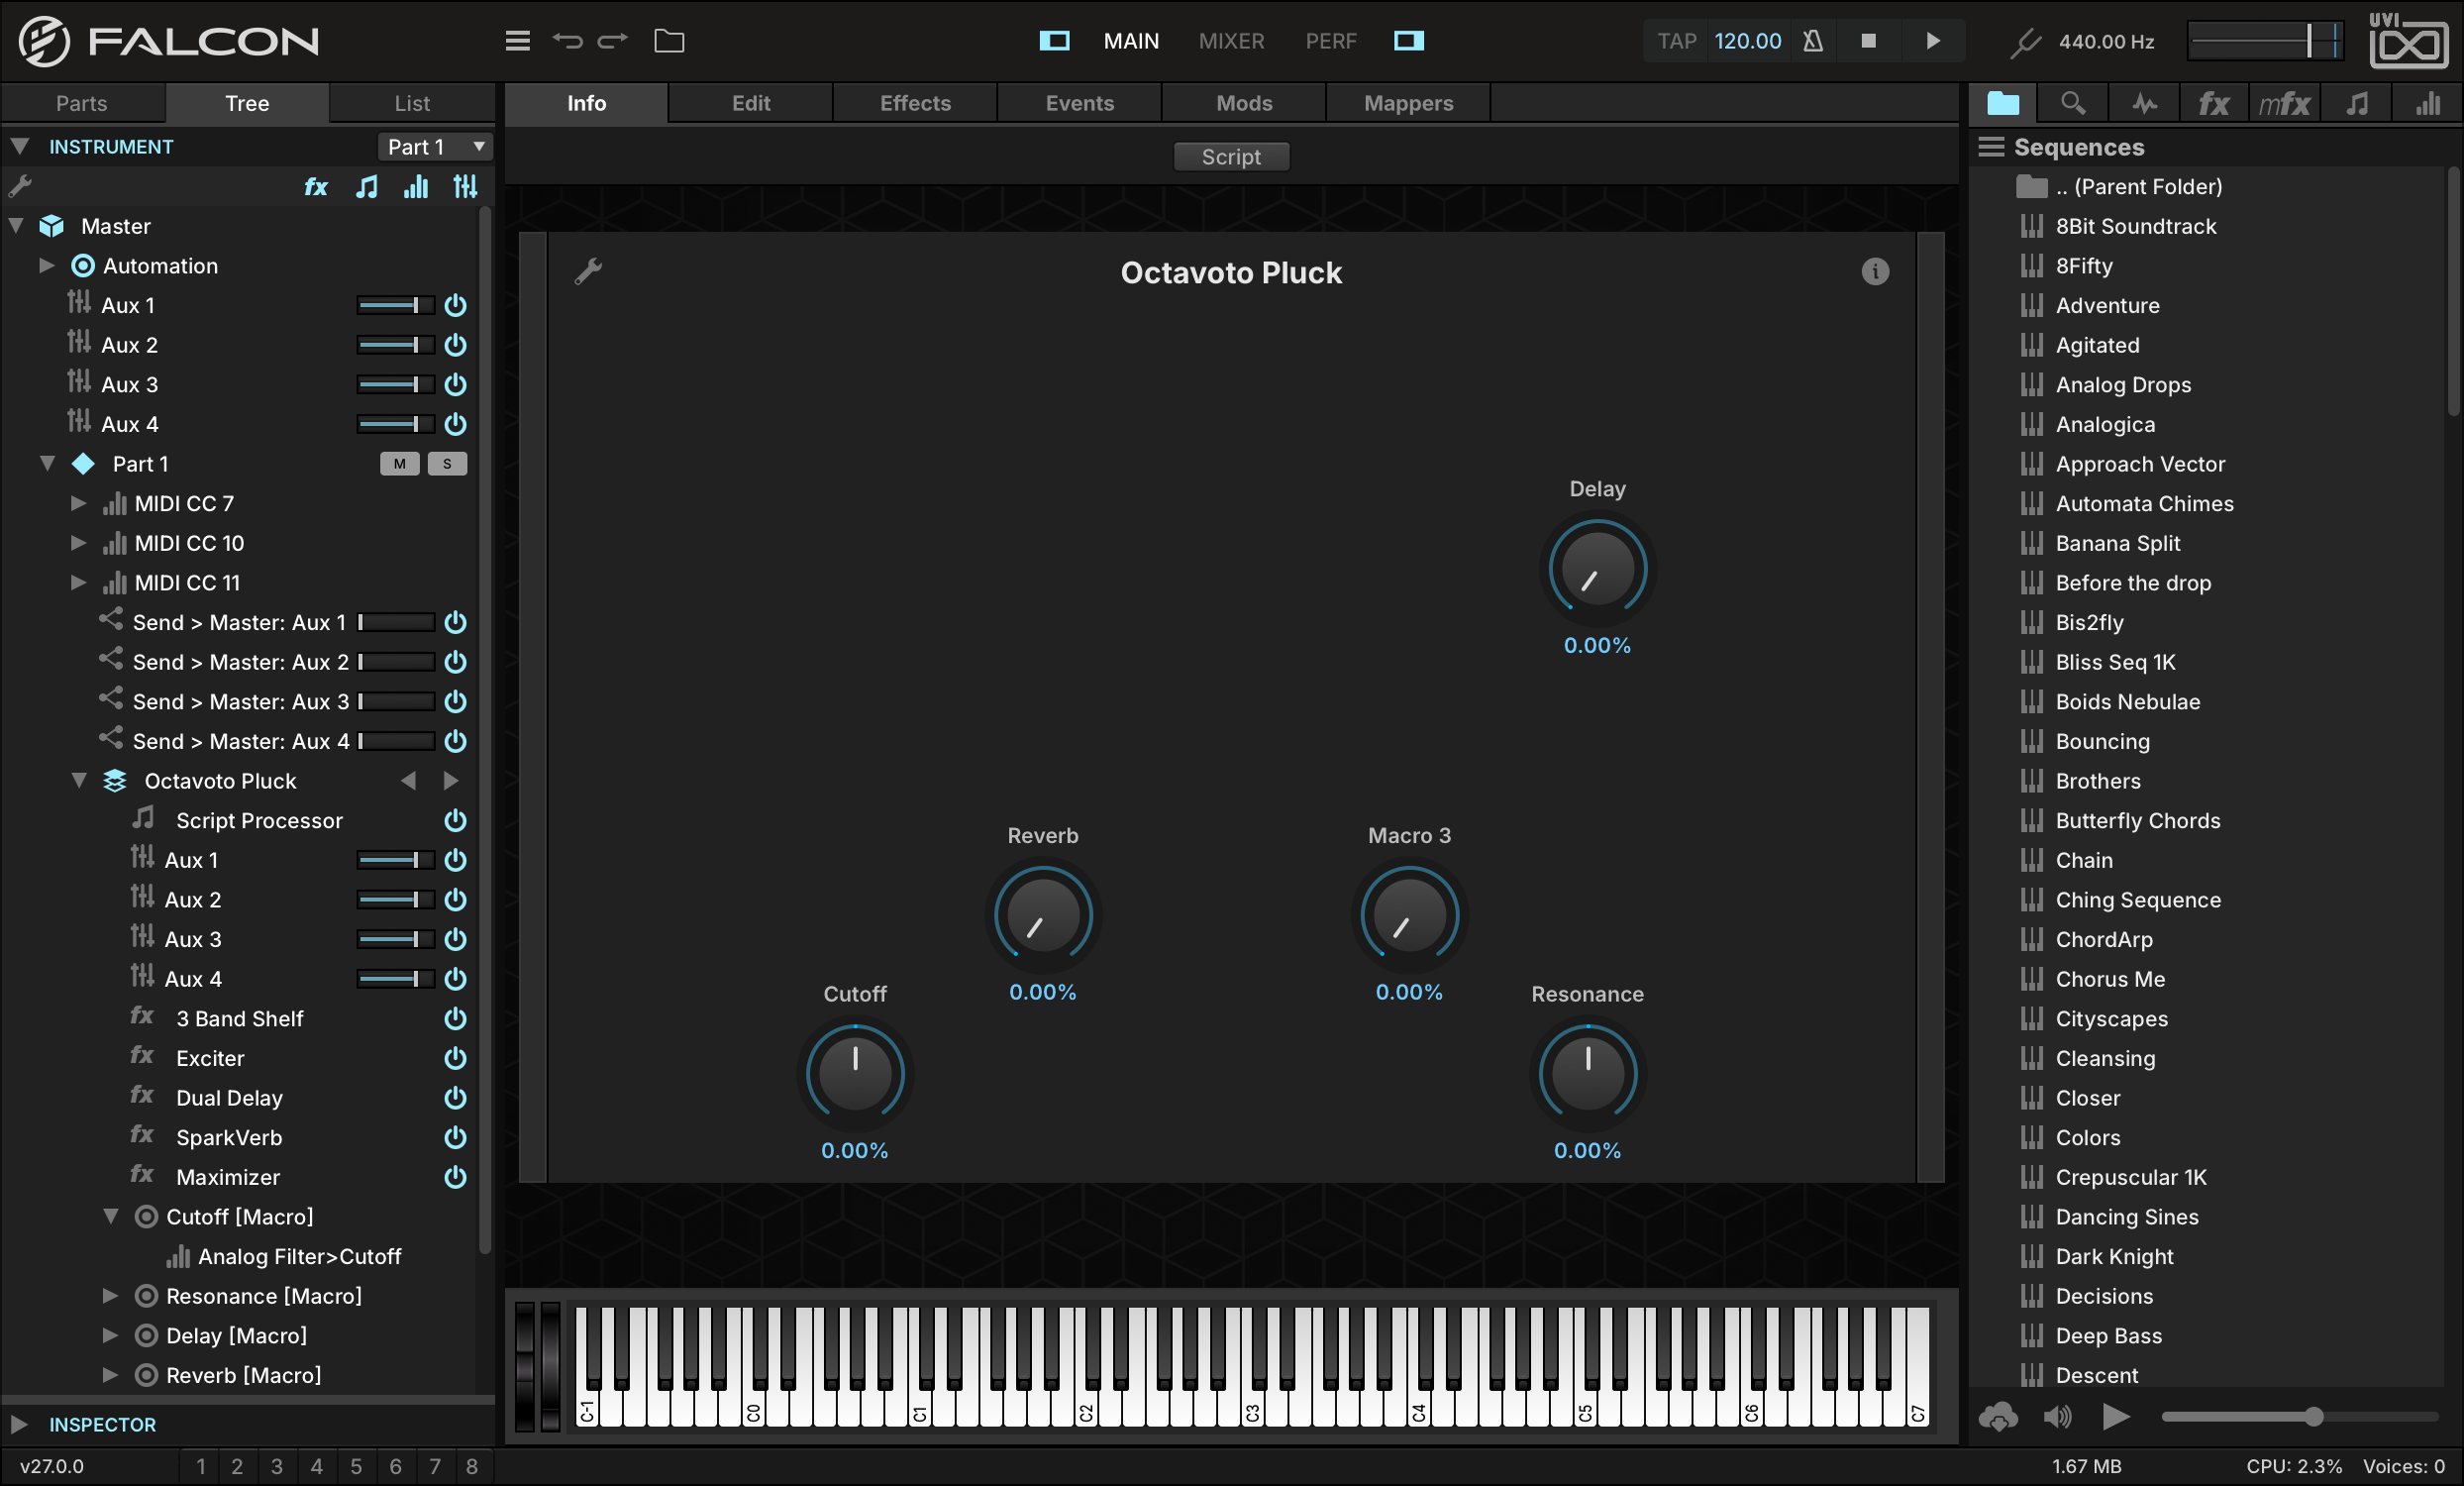Collapse the Cutoff [Macro] node

point(110,1216)
